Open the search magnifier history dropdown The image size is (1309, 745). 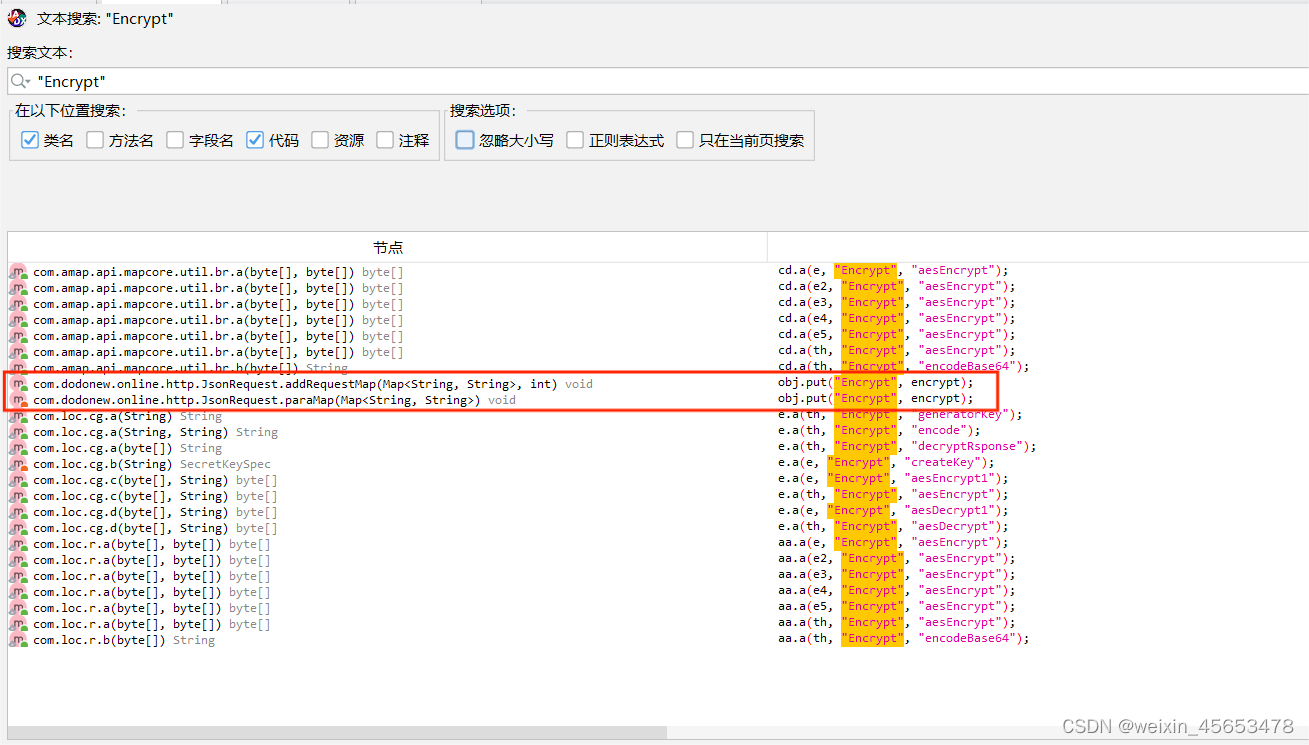[20, 81]
